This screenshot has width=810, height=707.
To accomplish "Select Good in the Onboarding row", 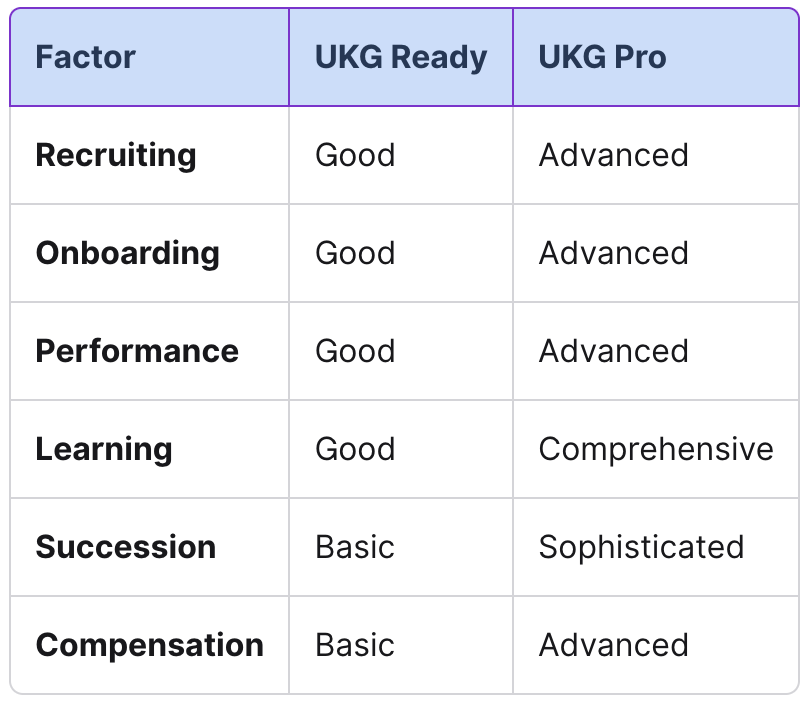I will tap(355, 253).
